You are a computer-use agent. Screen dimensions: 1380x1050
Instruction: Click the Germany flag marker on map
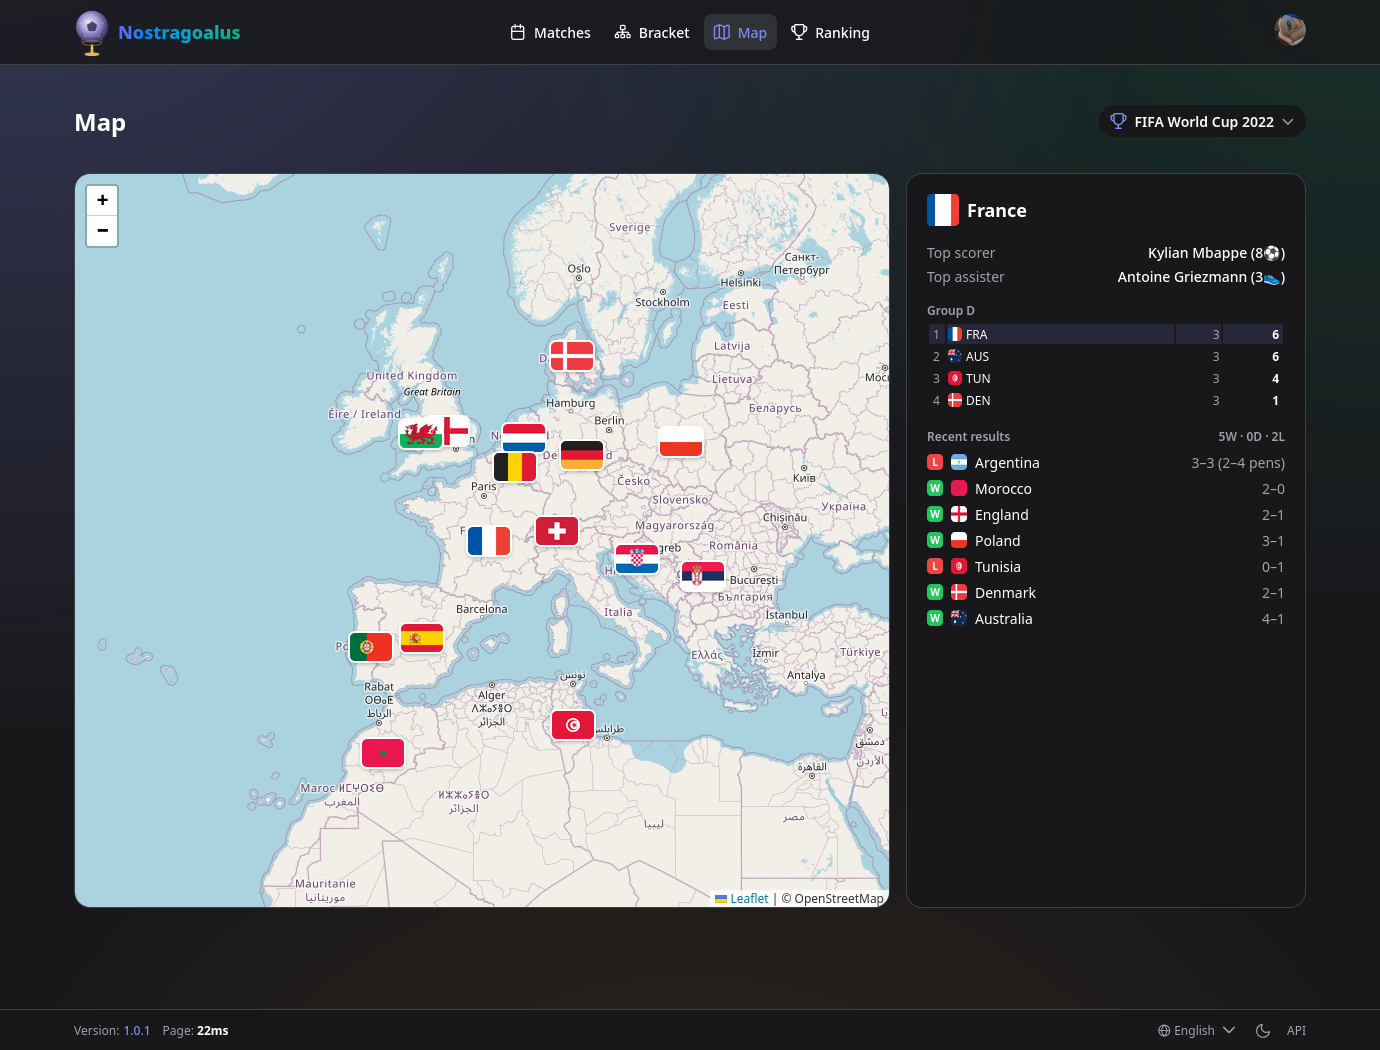pyautogui.click(x=582, y=455)
